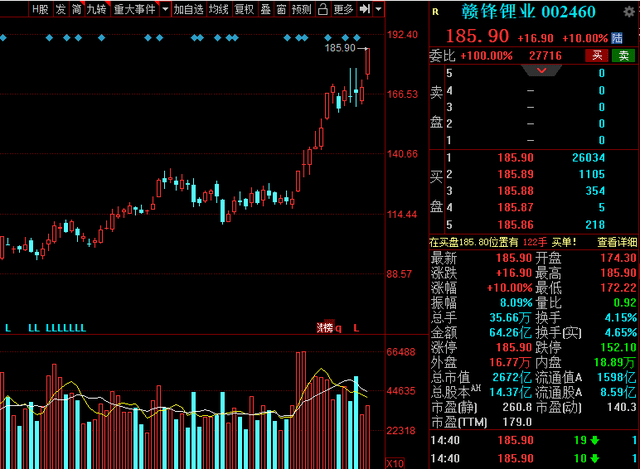Expand the red chevron above order book
The height and width of the screenshot is (469, 640).
pyautogui.click(x=543, y=72)
